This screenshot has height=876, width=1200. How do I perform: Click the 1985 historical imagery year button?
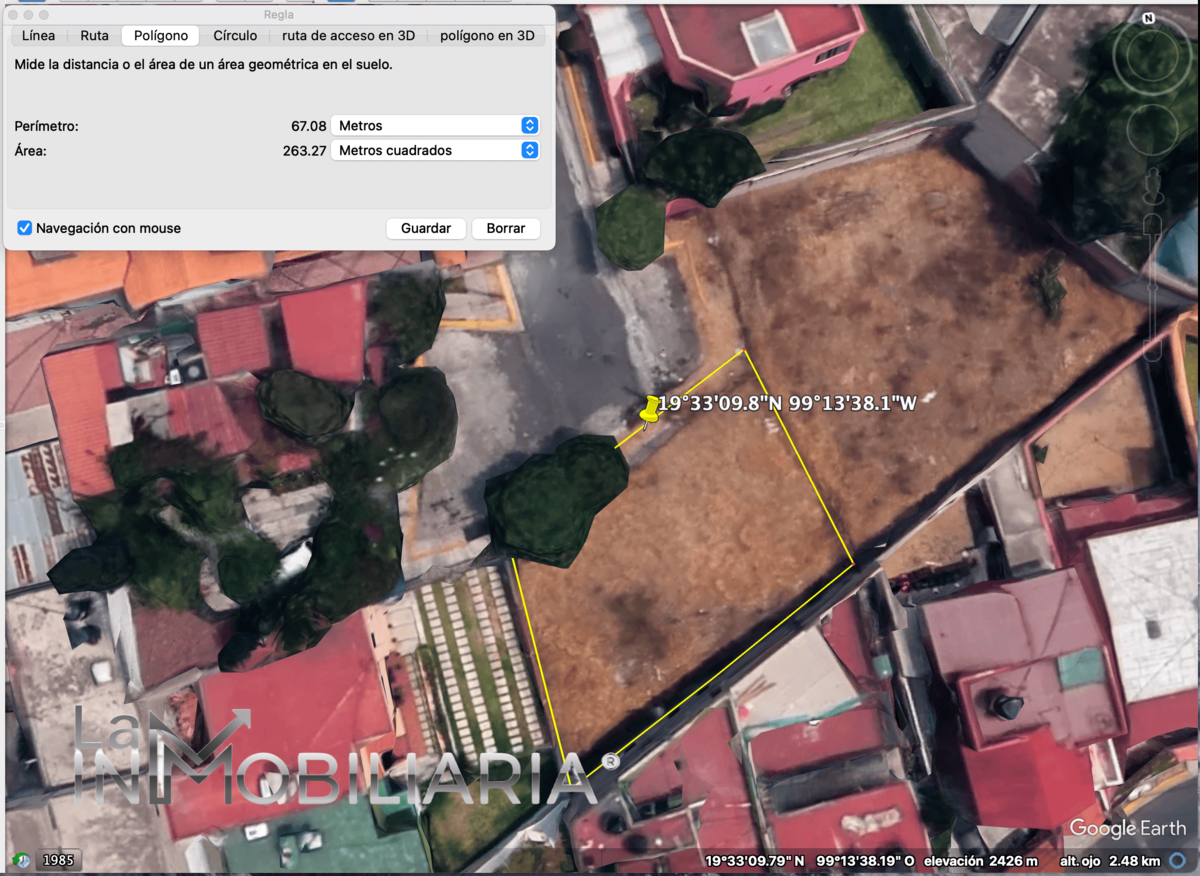pyautogui.click(x=58, y=860)
